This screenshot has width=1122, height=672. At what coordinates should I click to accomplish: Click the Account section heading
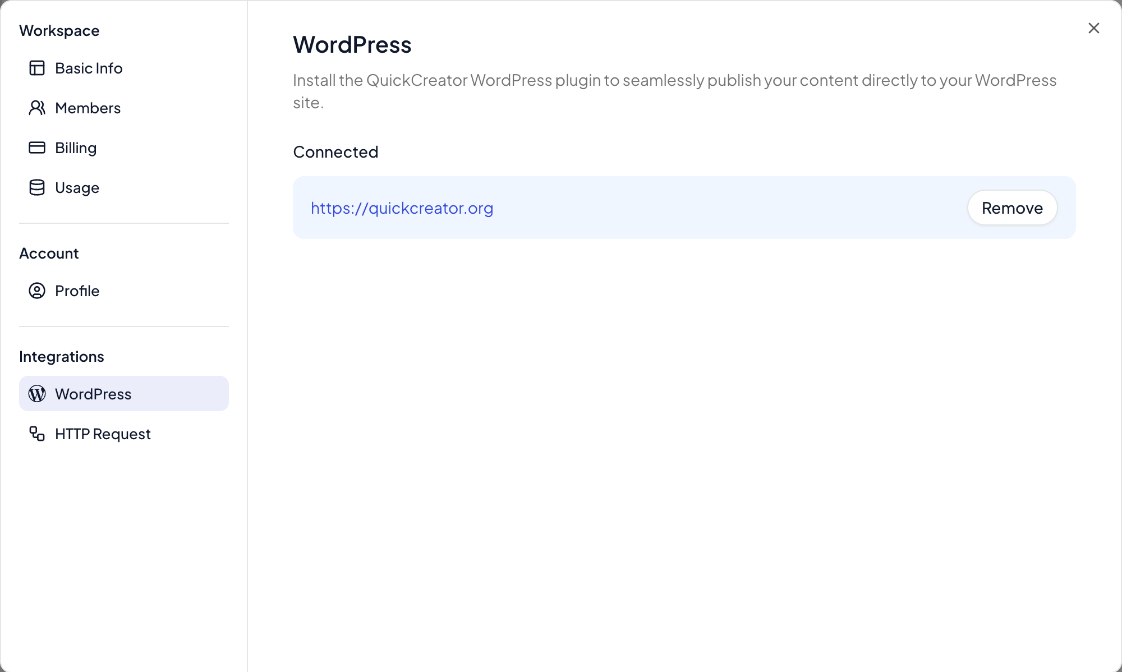coord(49,253)
